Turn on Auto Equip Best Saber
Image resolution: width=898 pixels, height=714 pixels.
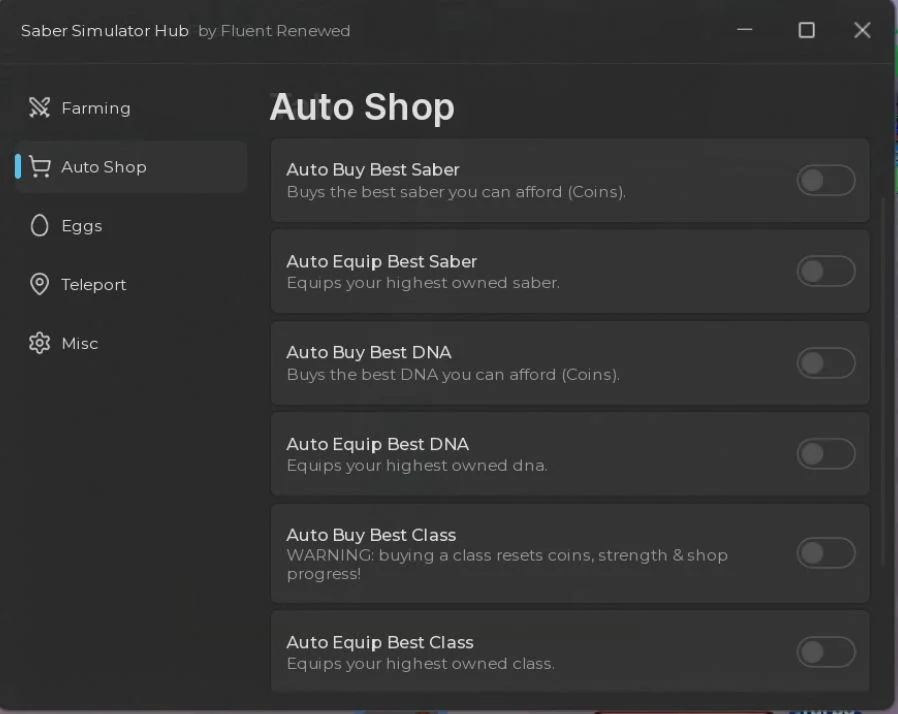(826, 271)
